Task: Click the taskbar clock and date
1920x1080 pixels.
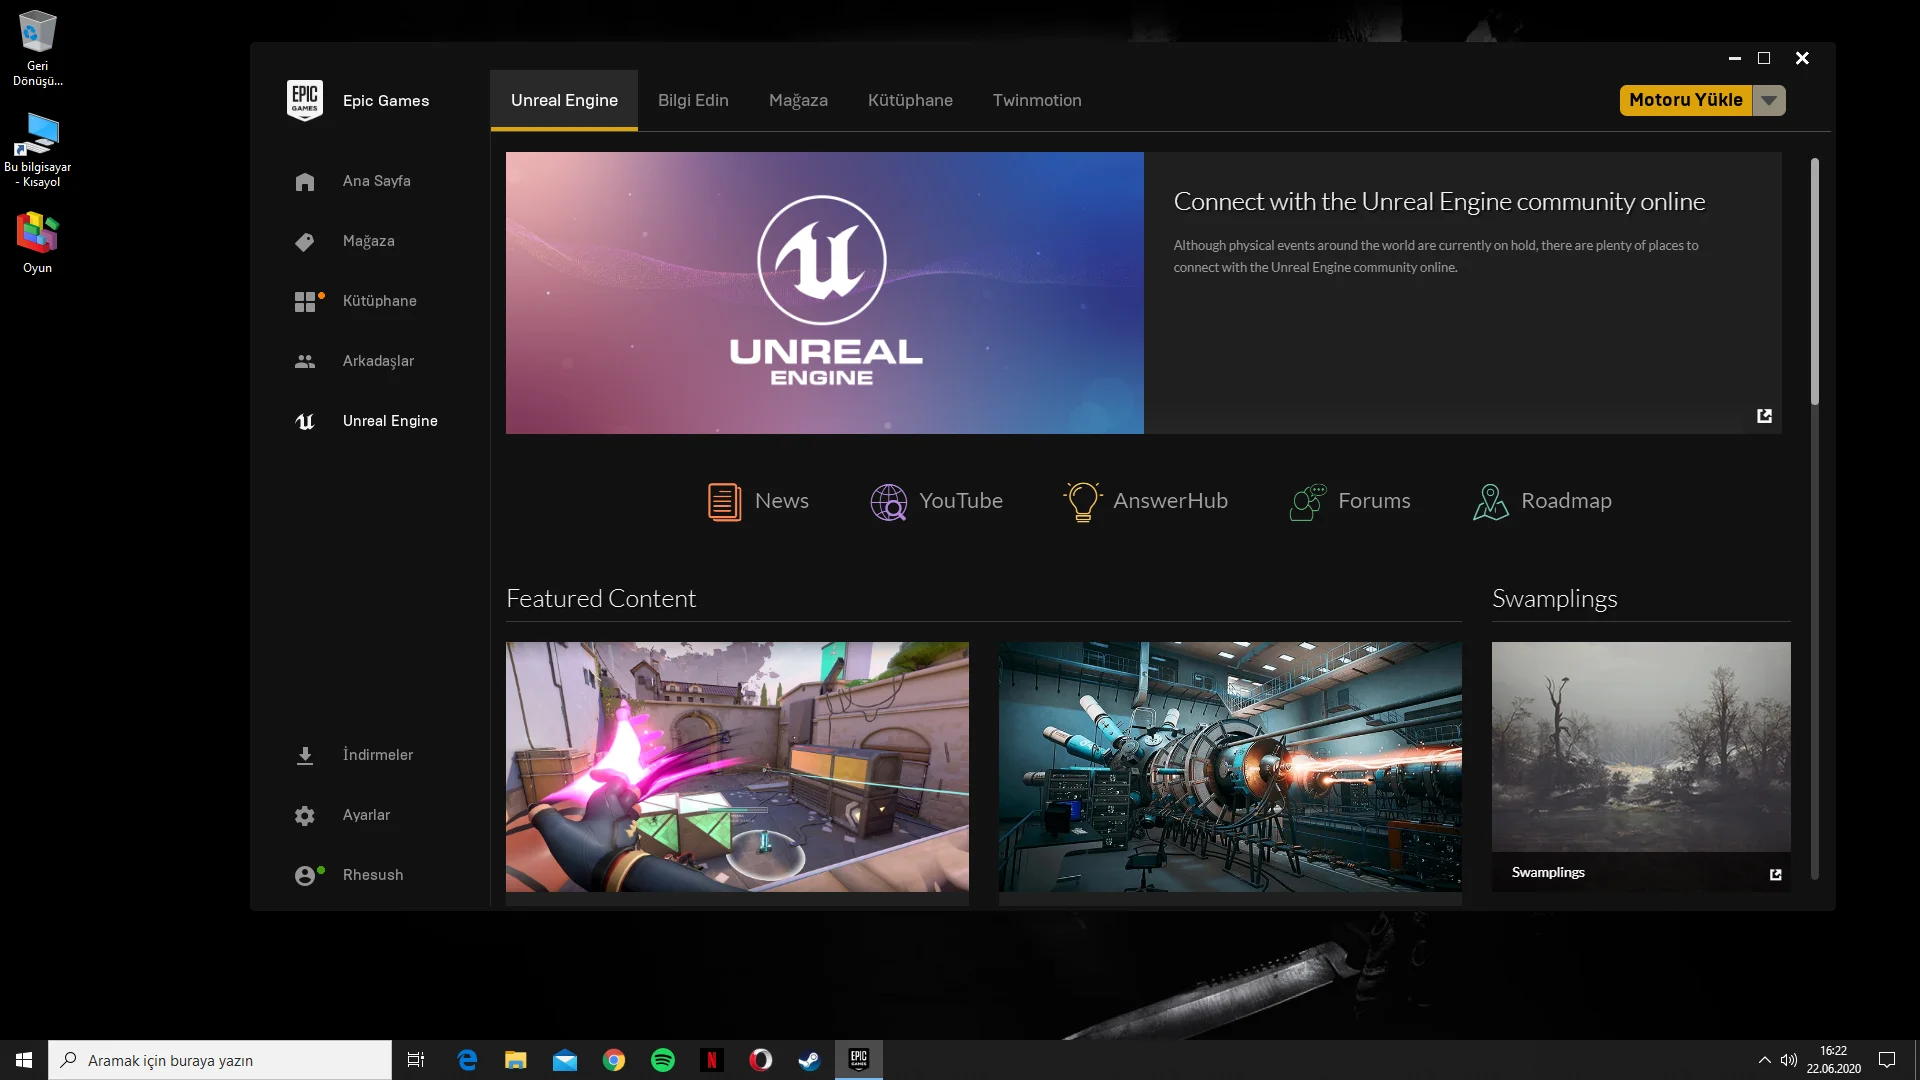Action: (x=1833, y=1060)
